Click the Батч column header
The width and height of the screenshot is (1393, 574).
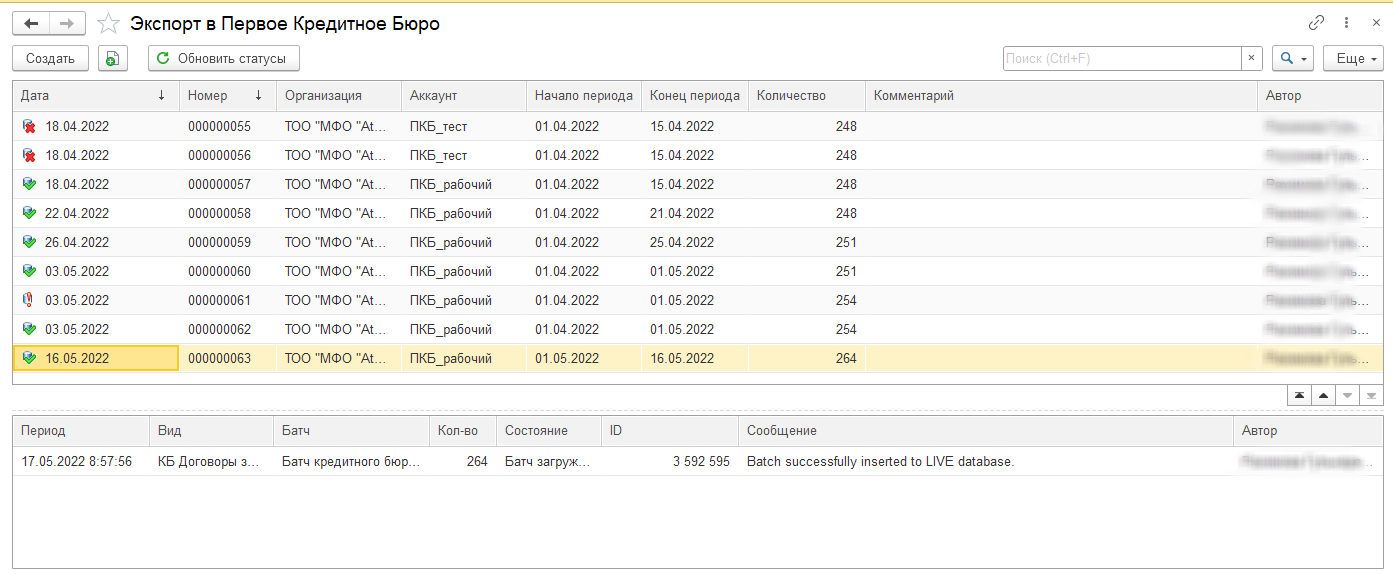(x=351, y=431)
